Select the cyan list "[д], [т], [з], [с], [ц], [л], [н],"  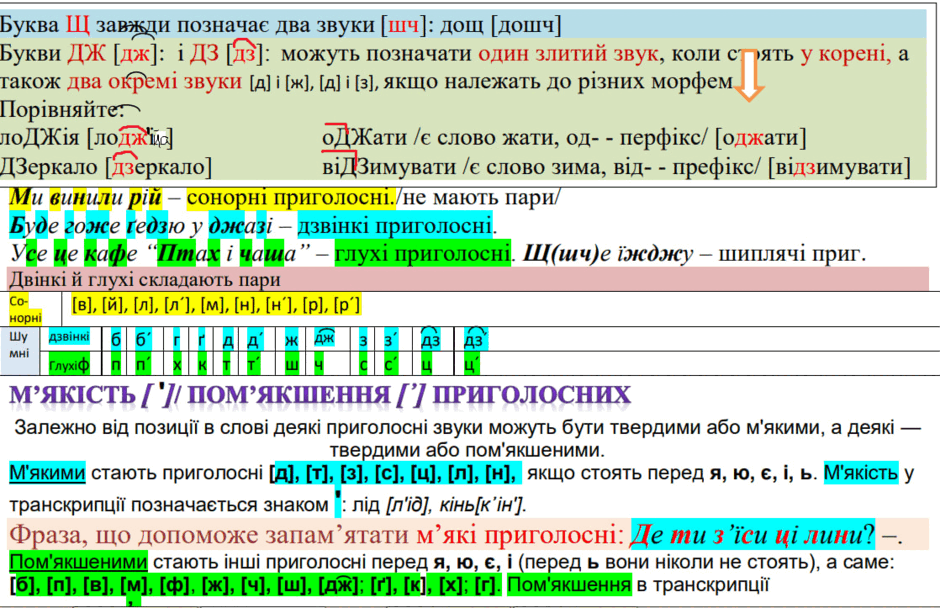pos(395,473)
